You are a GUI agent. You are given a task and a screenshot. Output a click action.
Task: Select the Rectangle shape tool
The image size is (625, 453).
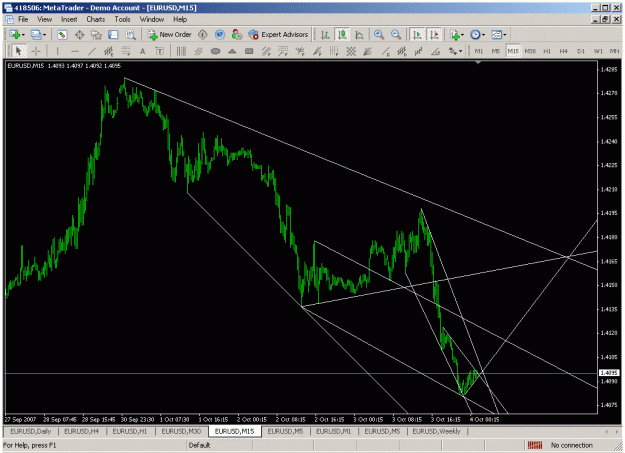249,51
